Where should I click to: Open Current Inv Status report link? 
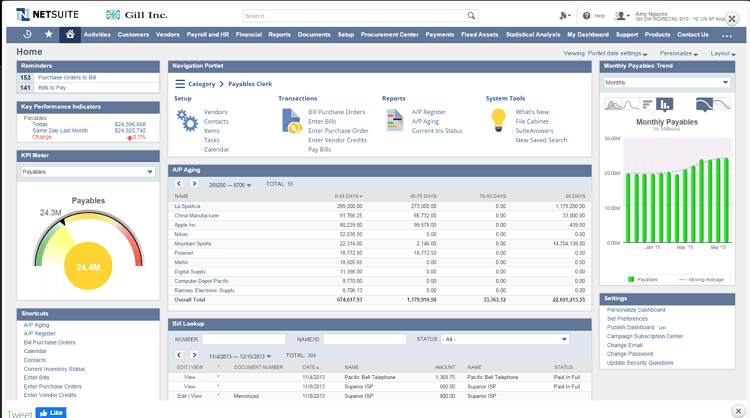tap(437, 131)
